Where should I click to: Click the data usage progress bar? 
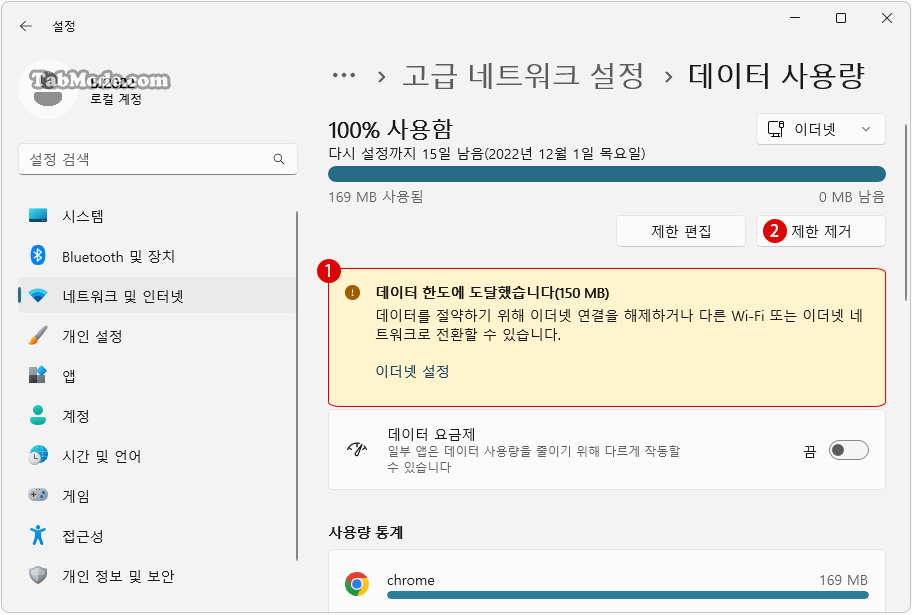click(x=605, y=172)
